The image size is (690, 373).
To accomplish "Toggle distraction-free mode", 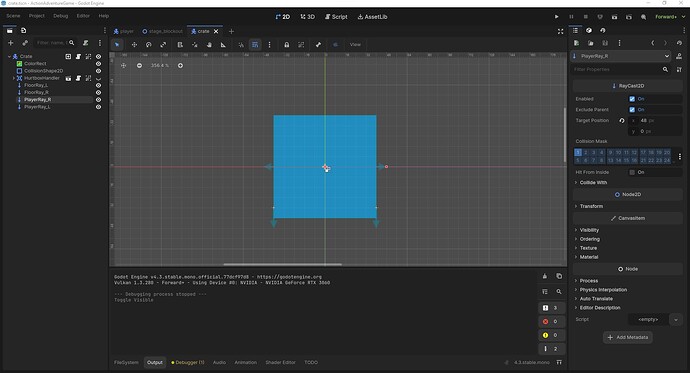I will pos(560,31).
